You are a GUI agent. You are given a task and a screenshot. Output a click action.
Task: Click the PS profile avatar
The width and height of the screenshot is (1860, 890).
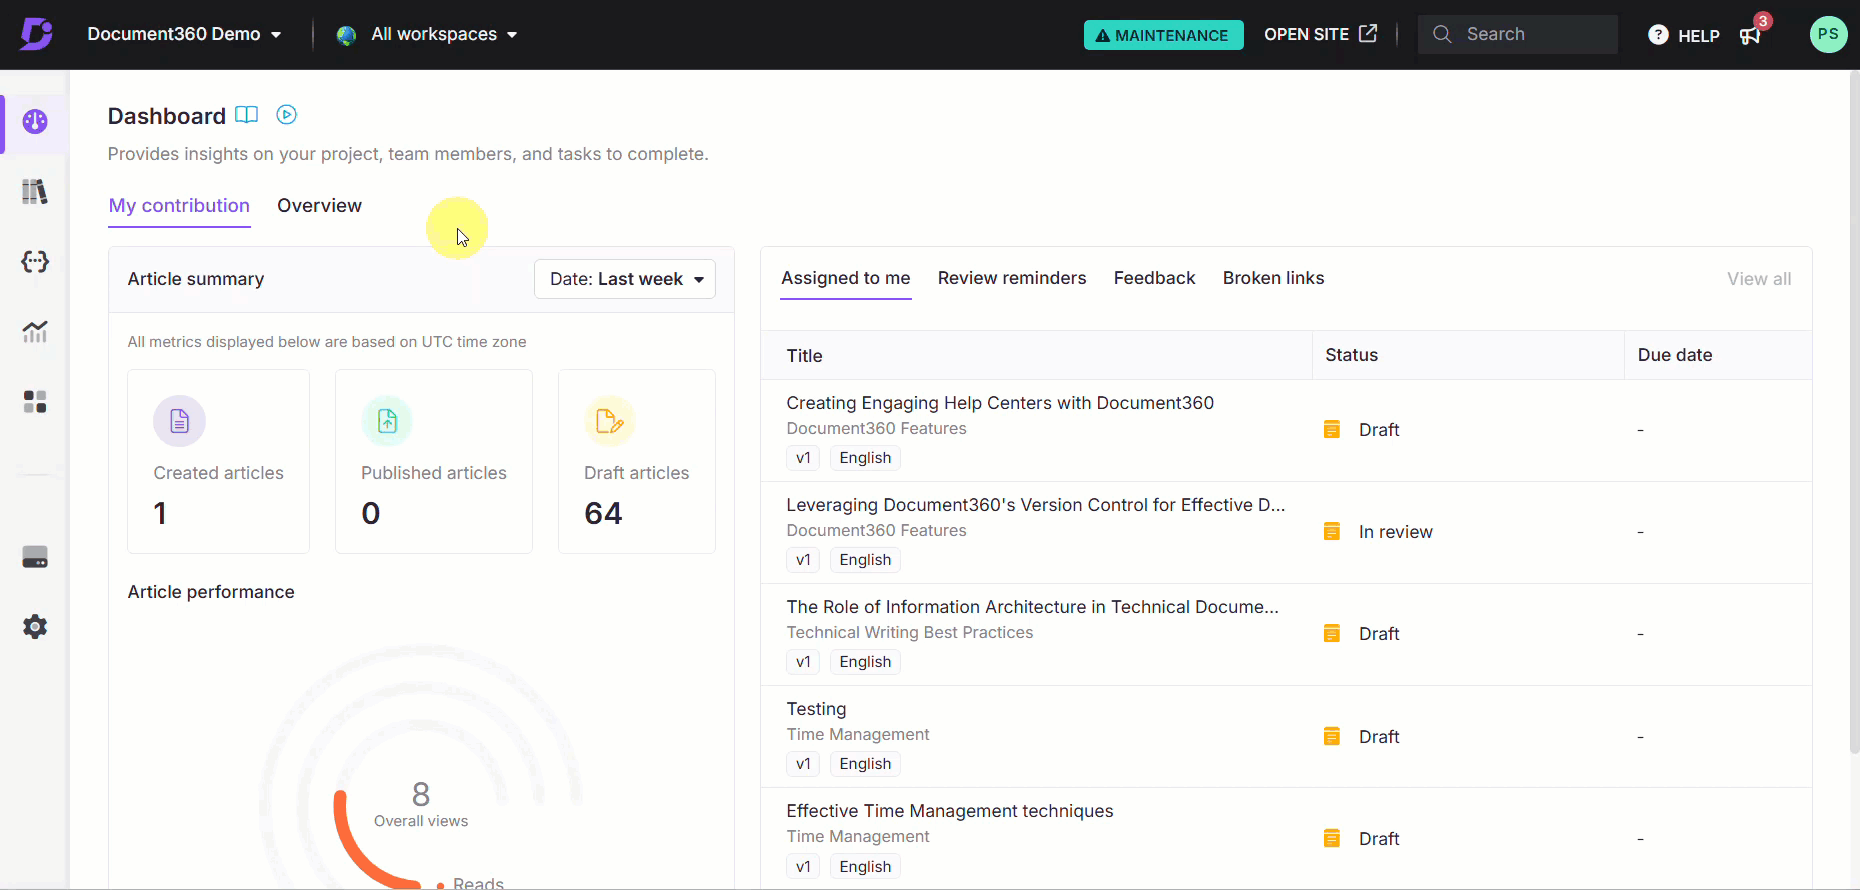1828,34
